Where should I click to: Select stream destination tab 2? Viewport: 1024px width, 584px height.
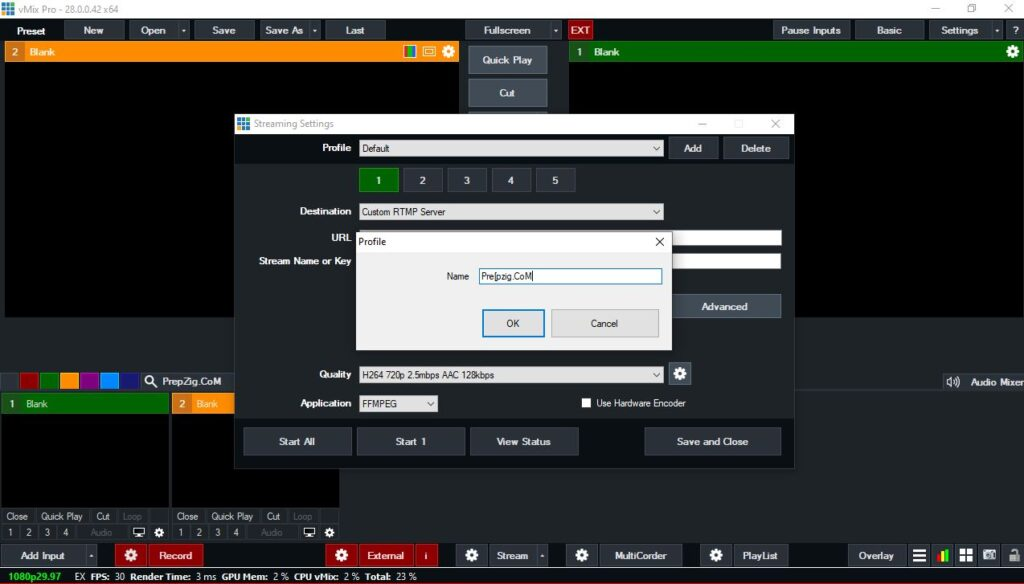coord(423,180)
